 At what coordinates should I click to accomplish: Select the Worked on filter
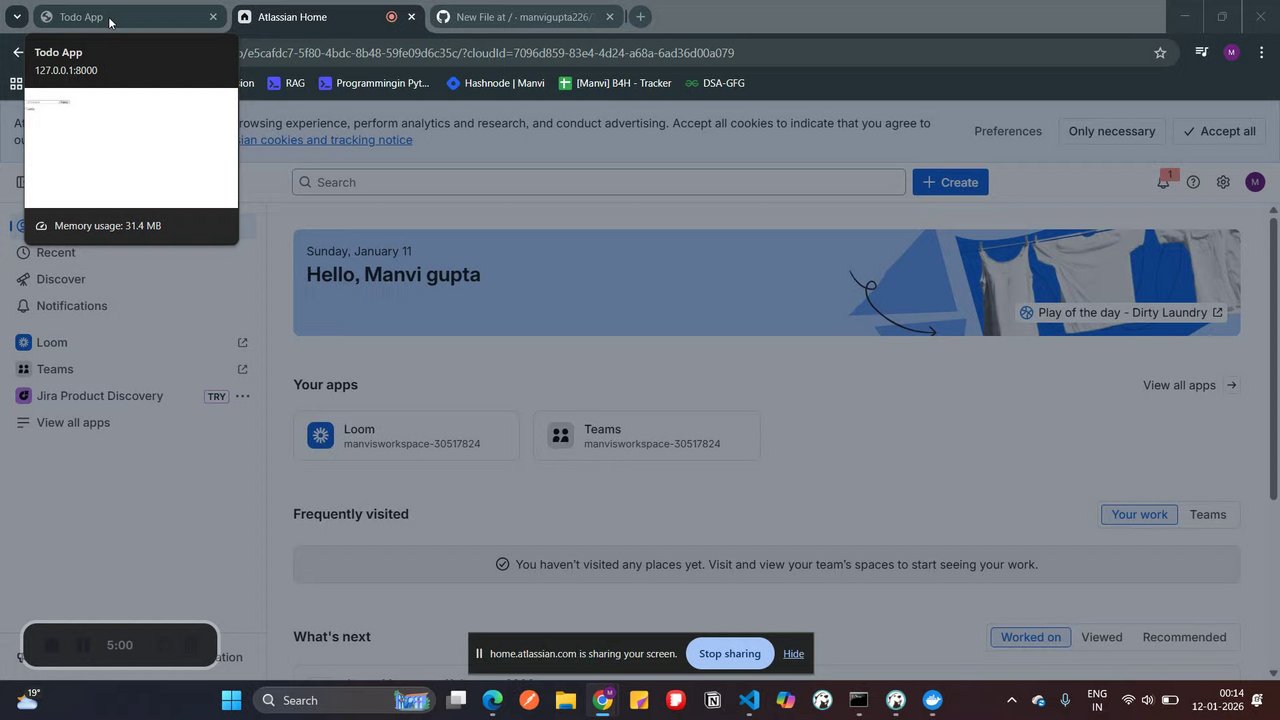click(x=1030, y=637)
